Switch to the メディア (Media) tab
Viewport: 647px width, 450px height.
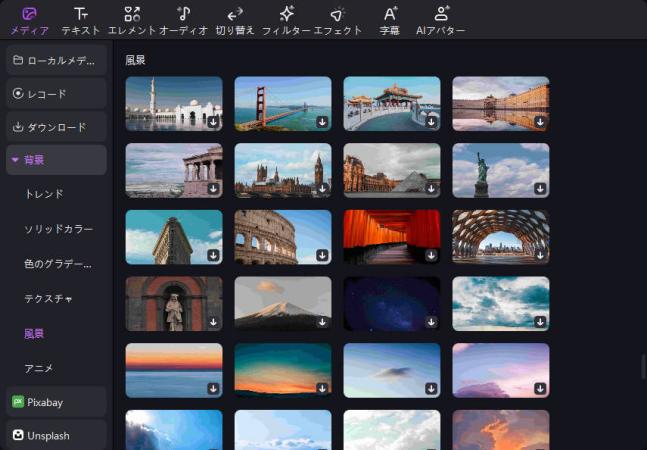tap(29, 20)
